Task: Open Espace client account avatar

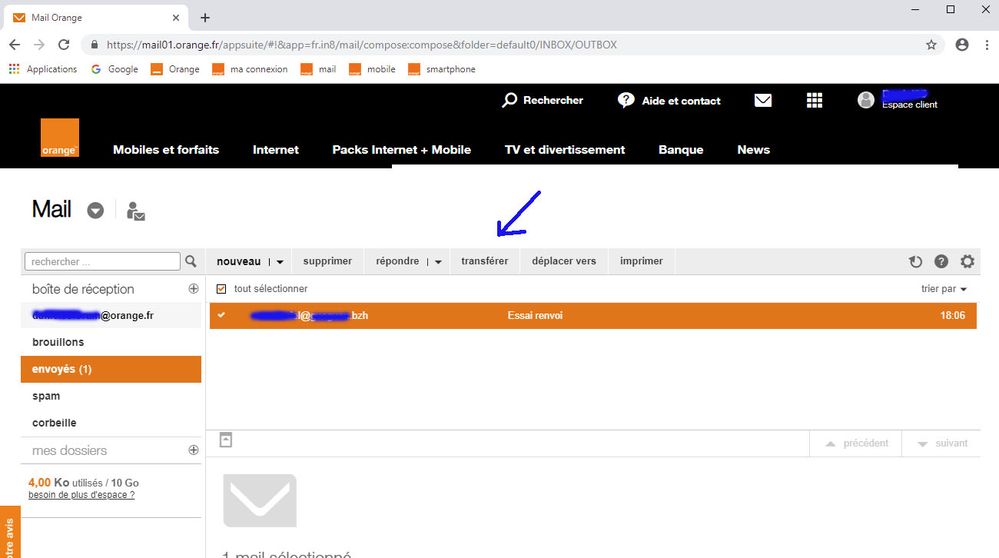Action: tap(865, 100)
